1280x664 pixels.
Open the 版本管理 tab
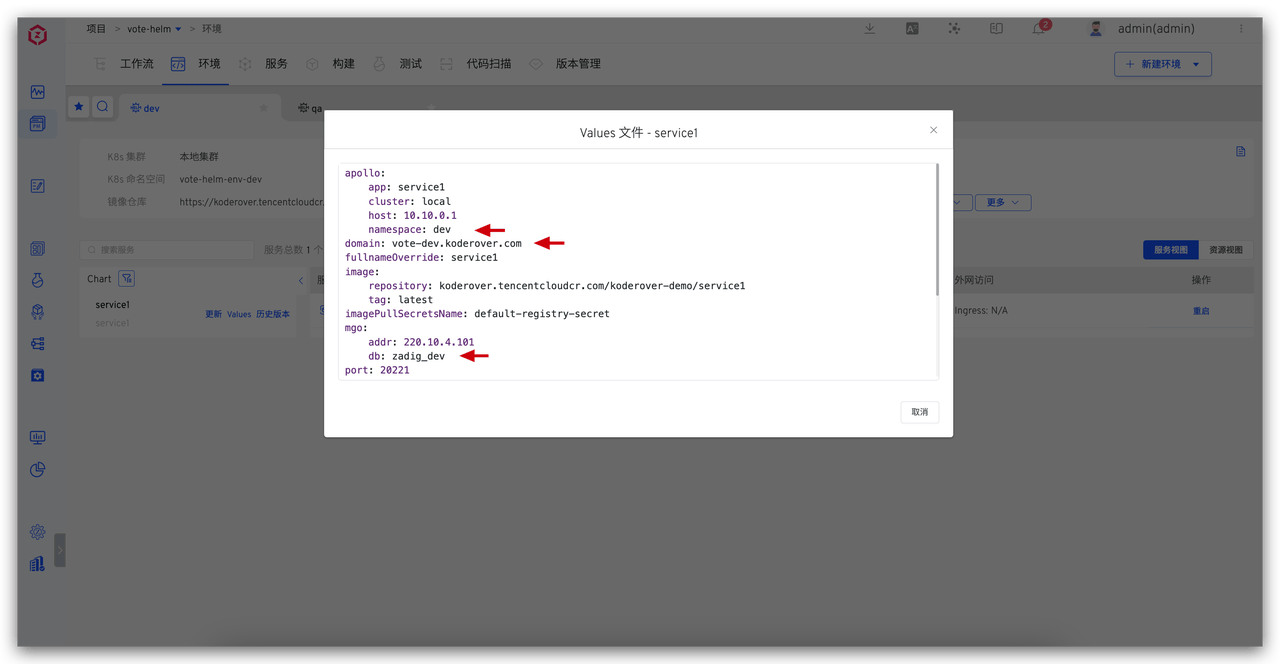coord(577,64)
